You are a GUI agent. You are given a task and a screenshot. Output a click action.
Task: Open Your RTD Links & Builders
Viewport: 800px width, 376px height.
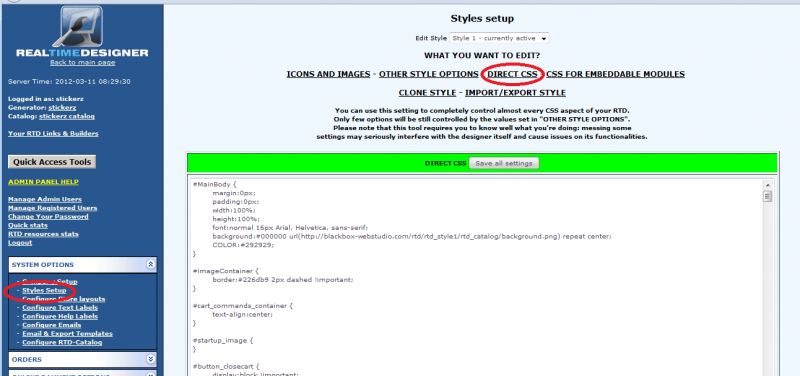(x=53, y=134)
